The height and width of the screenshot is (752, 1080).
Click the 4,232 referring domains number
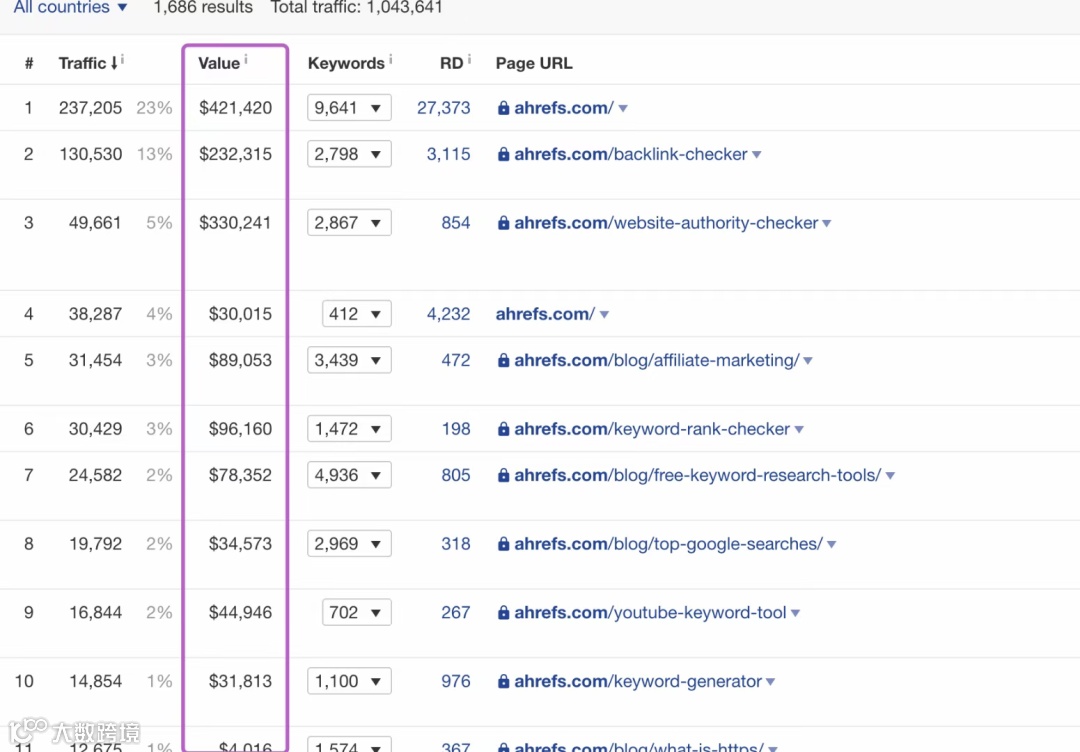pyautogui.click(x=448, y=314)
